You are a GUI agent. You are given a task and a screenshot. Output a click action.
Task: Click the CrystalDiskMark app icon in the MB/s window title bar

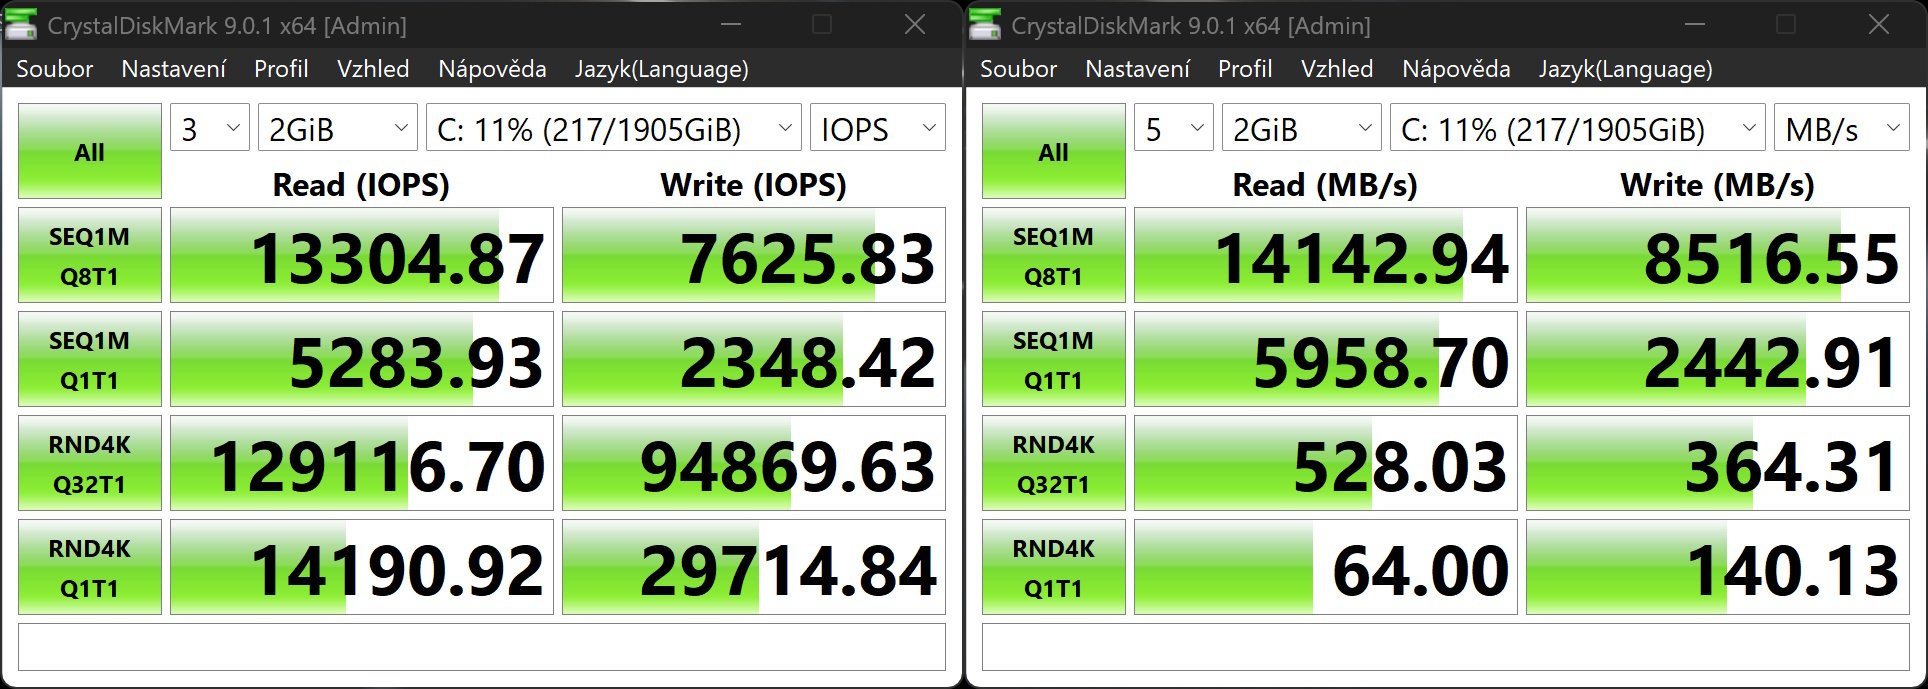[986, 25]
